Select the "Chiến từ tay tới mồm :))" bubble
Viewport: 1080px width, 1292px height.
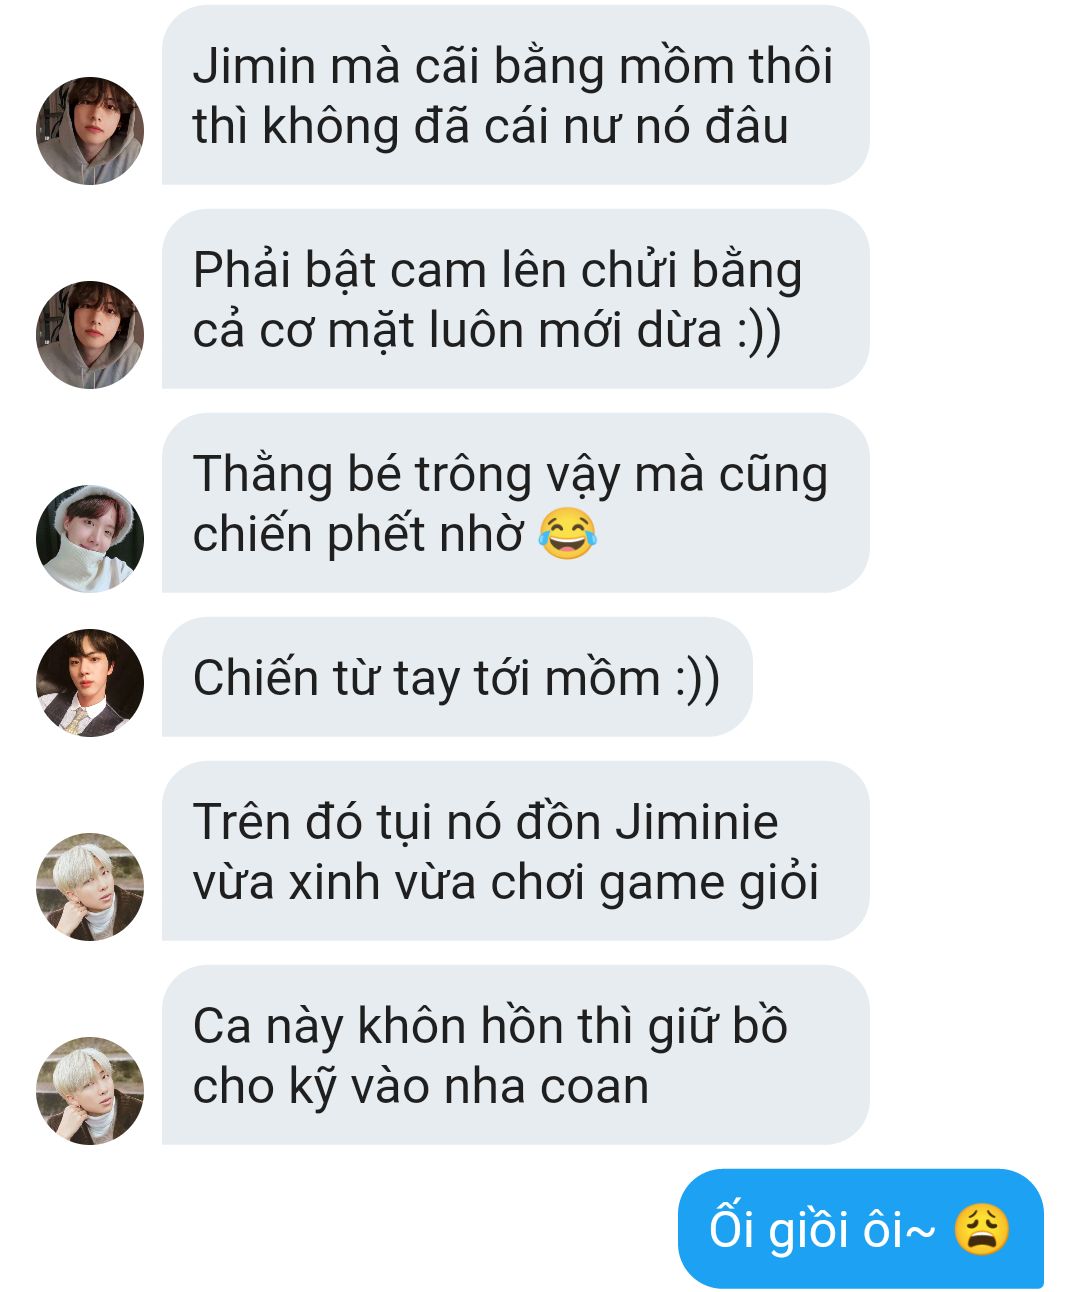[457, 677]
